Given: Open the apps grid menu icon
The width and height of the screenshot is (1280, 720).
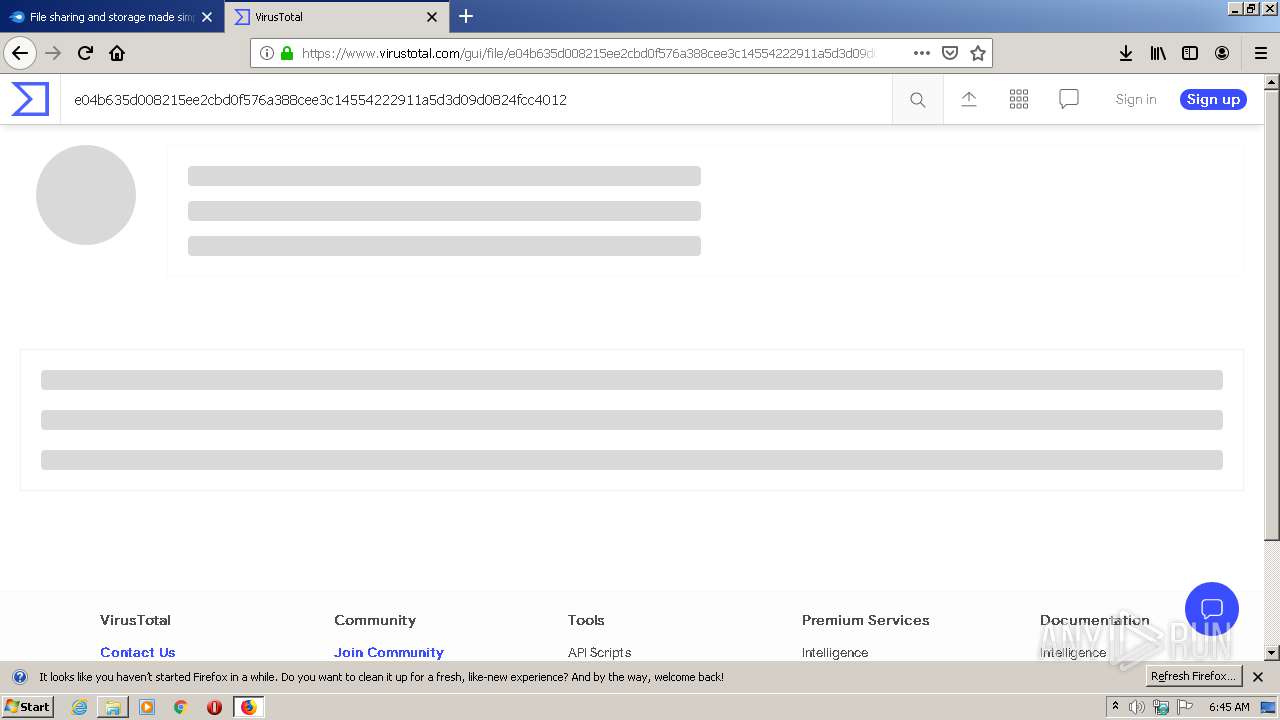Looking at the screenshot, I should 1019,99.
